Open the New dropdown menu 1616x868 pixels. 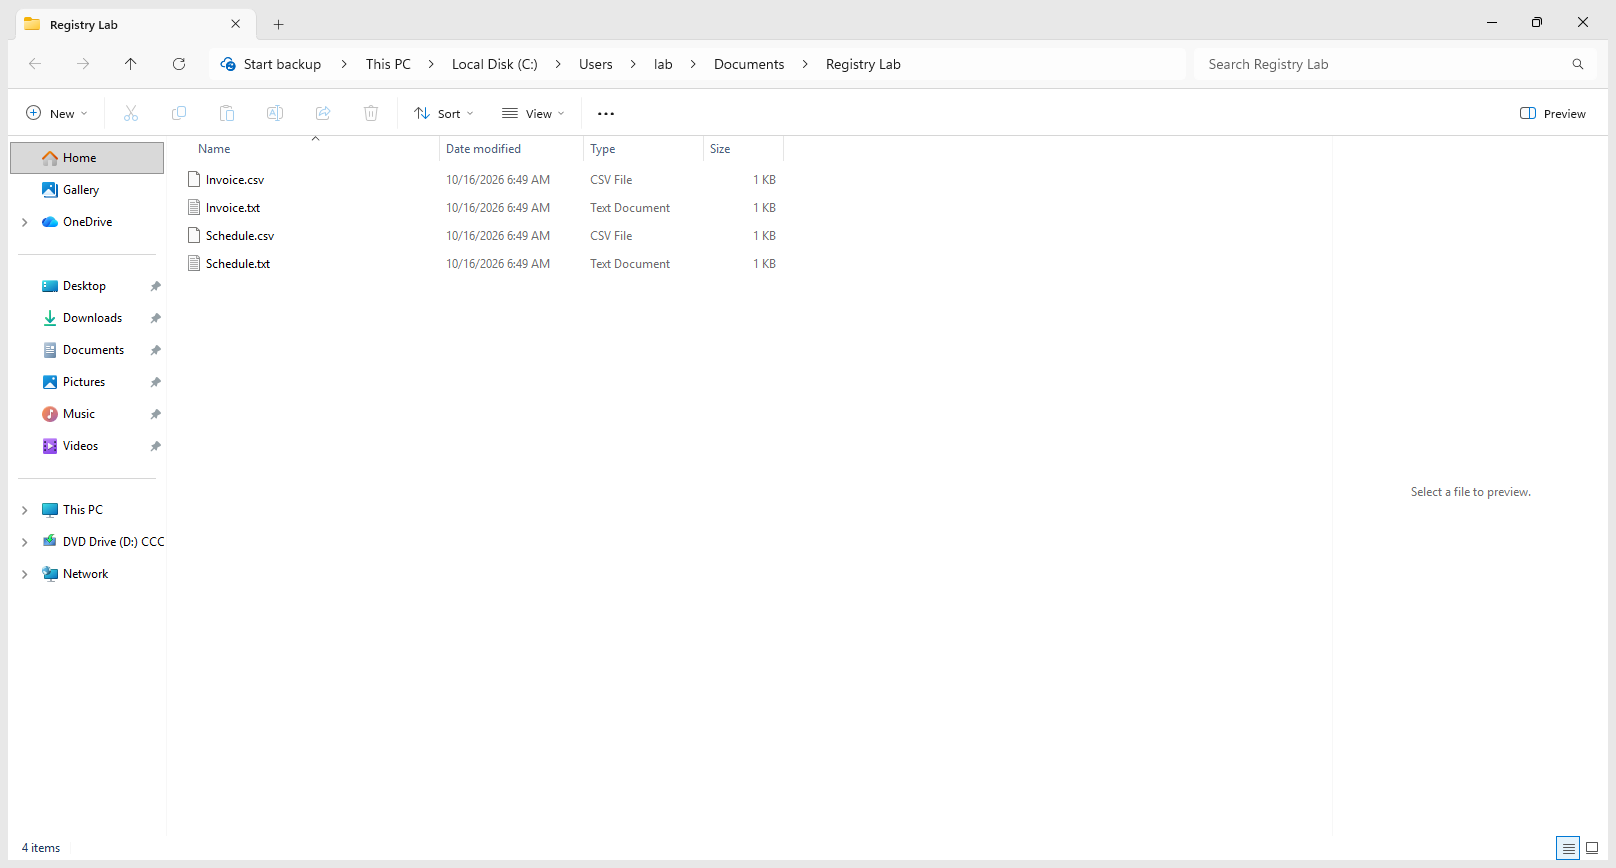click(x=57, y=113)
